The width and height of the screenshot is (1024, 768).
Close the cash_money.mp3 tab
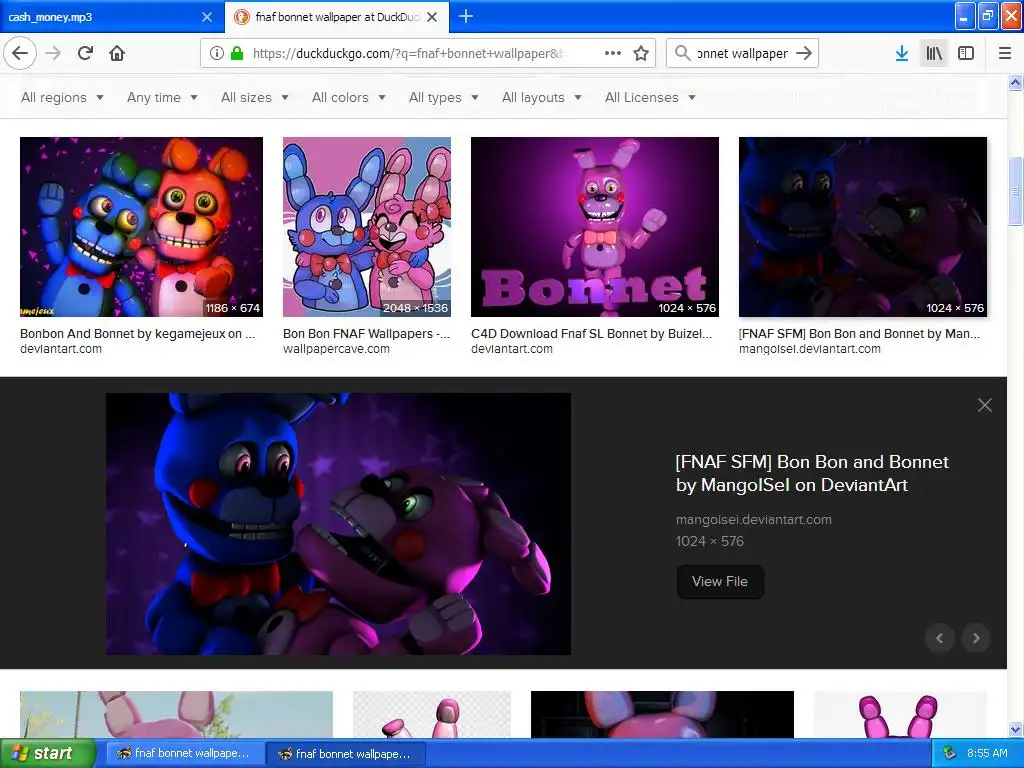(207, 17)
